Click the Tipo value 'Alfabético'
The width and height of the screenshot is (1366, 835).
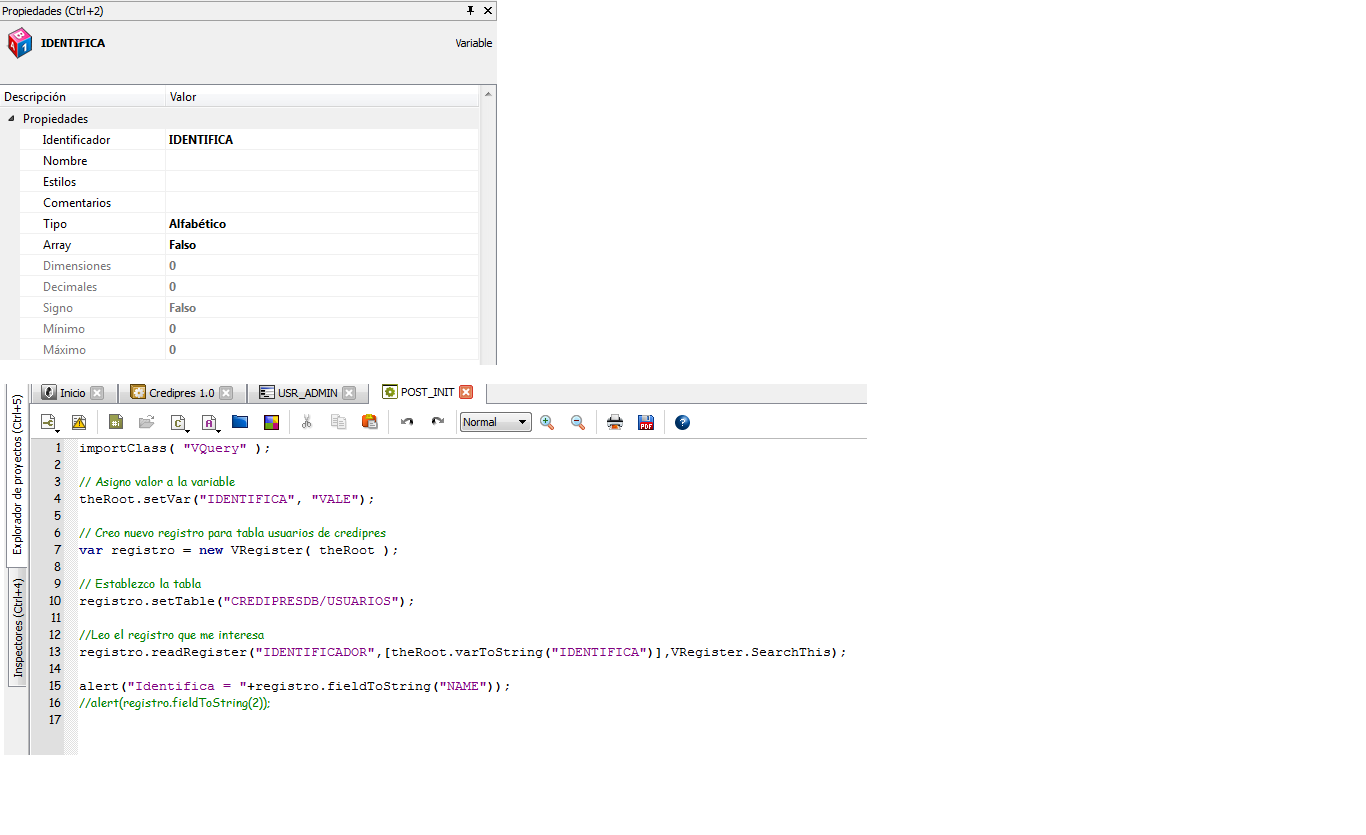click(198, 224)
